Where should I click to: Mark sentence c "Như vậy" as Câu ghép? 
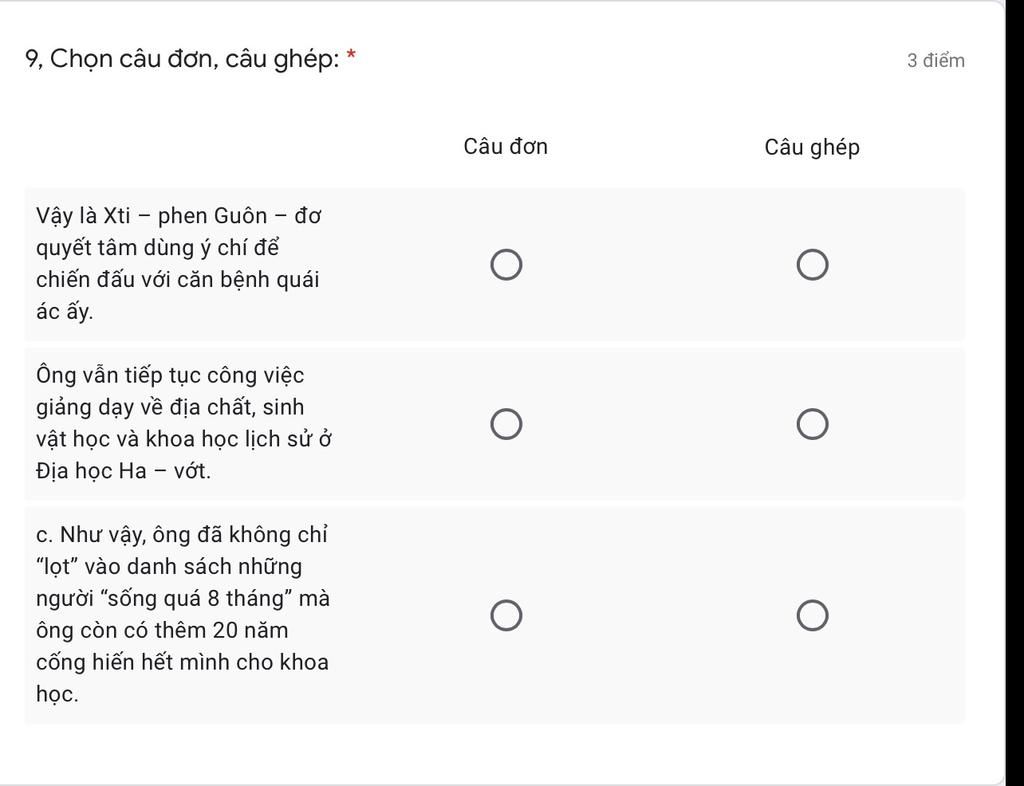[x=812, y=616]
